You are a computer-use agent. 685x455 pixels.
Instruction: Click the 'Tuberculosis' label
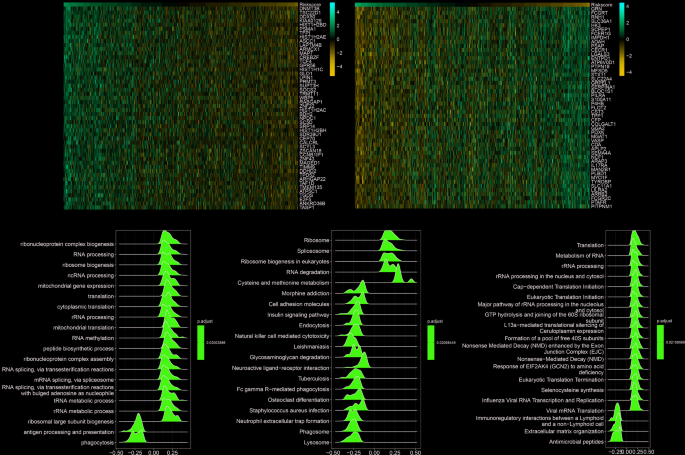click(x=314, y=379)
